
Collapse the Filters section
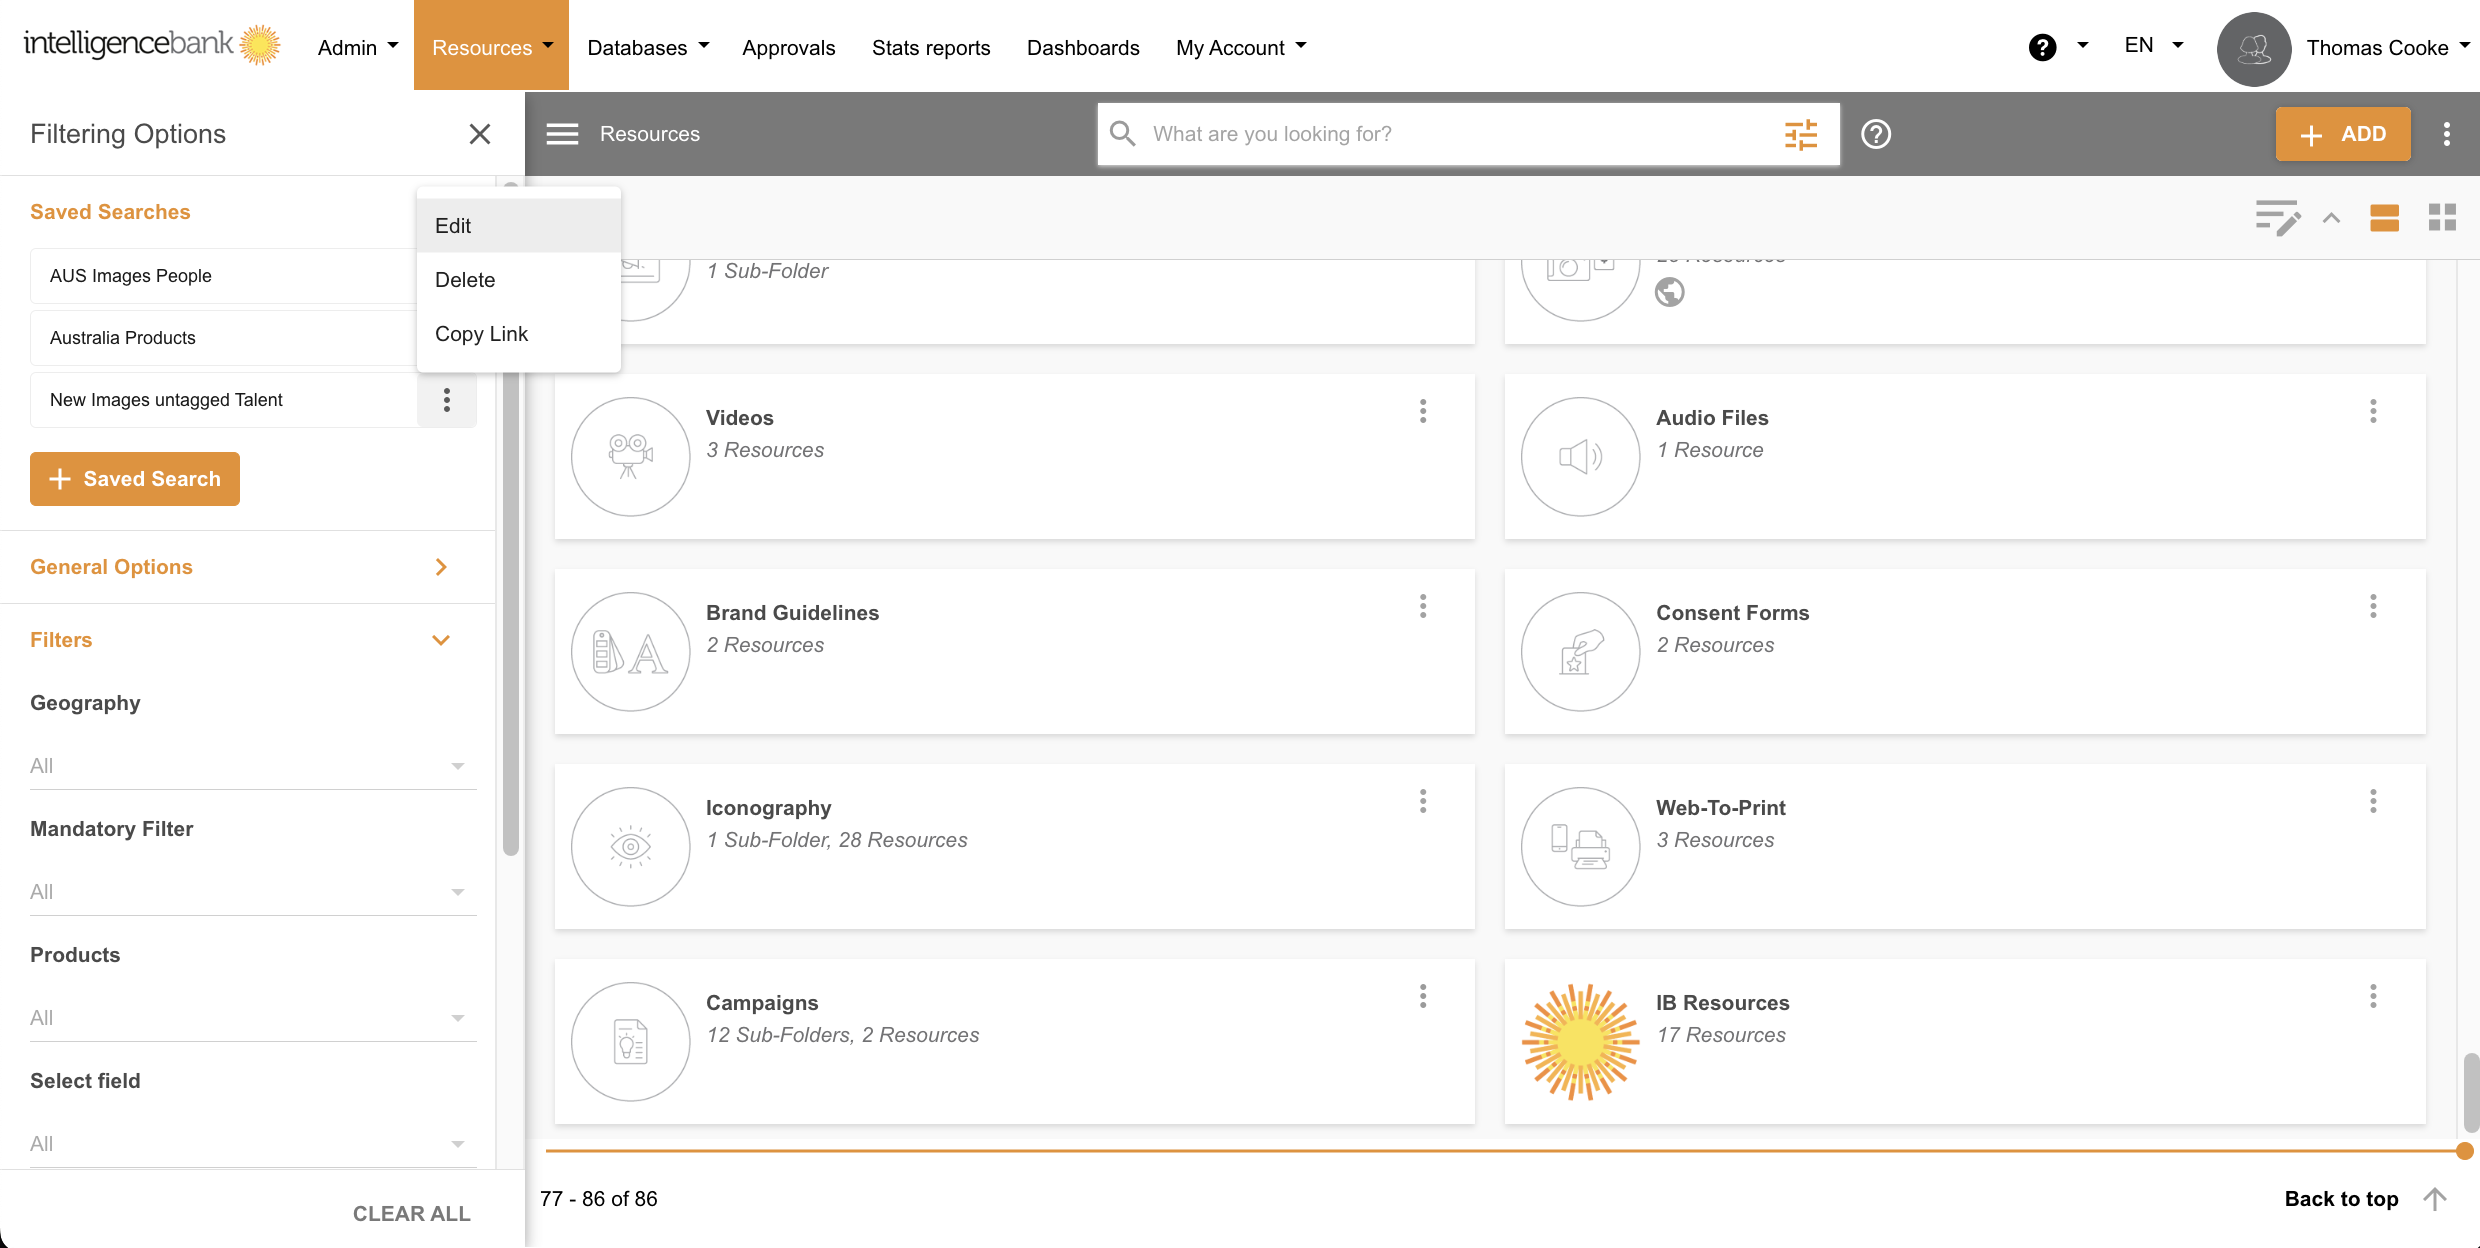pos(440,640)
